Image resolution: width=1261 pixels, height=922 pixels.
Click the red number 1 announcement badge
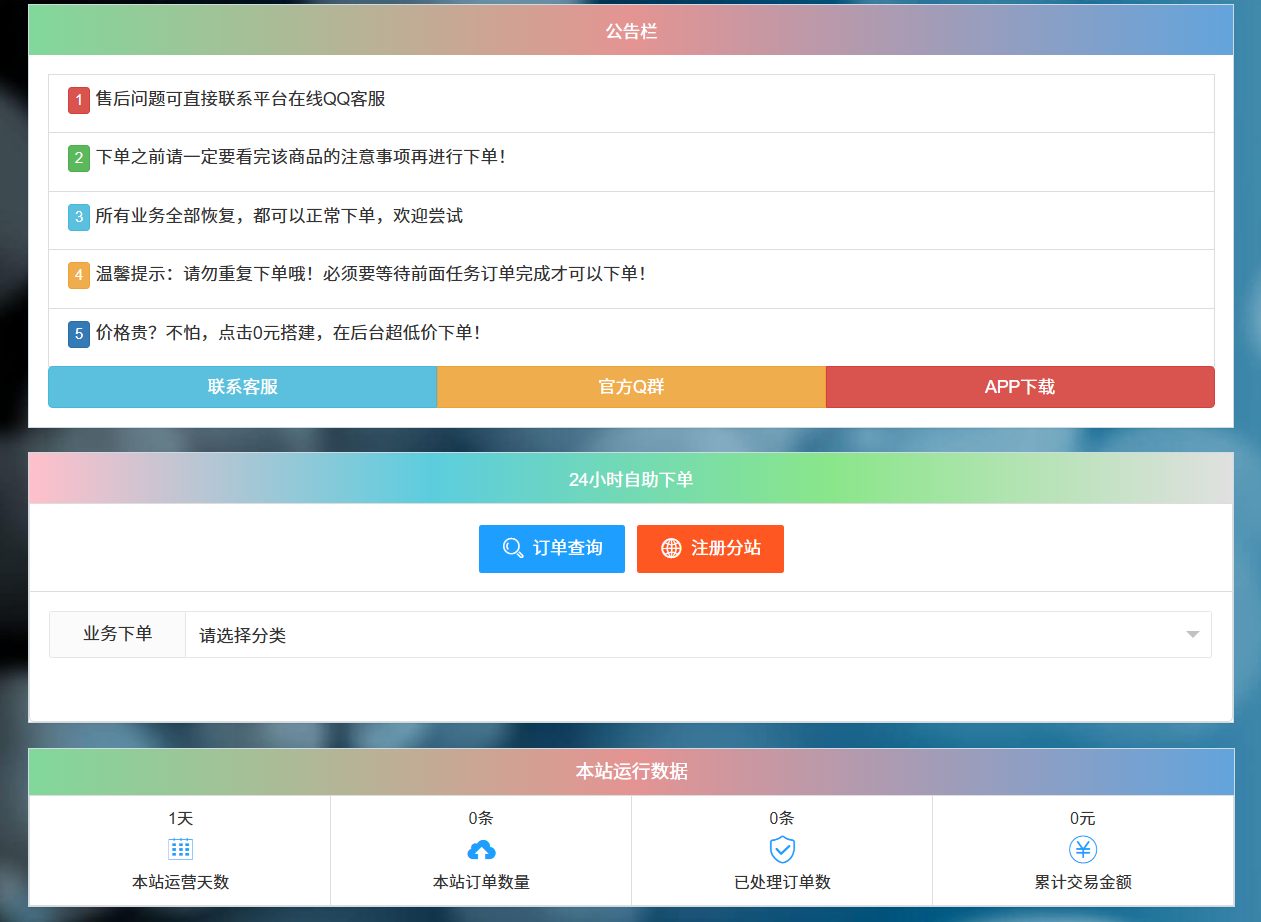click(x=79, y=100)
